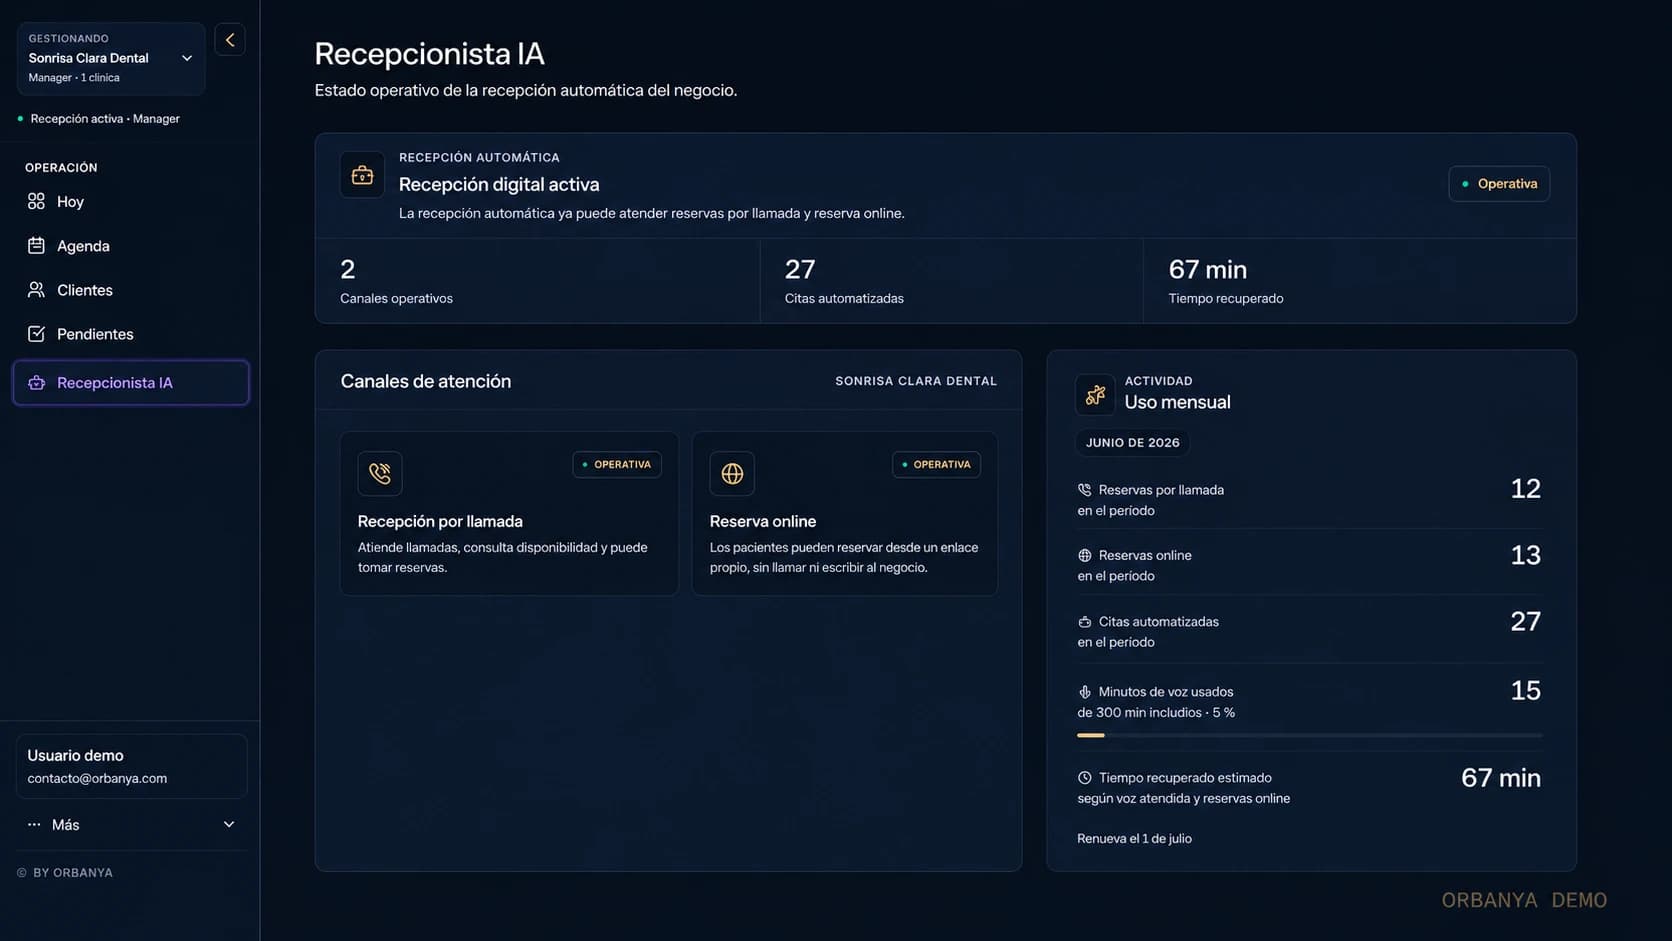Click the Reservas online value 13
Viewport: 1672px width, 941px height.
coord(1525,555)
